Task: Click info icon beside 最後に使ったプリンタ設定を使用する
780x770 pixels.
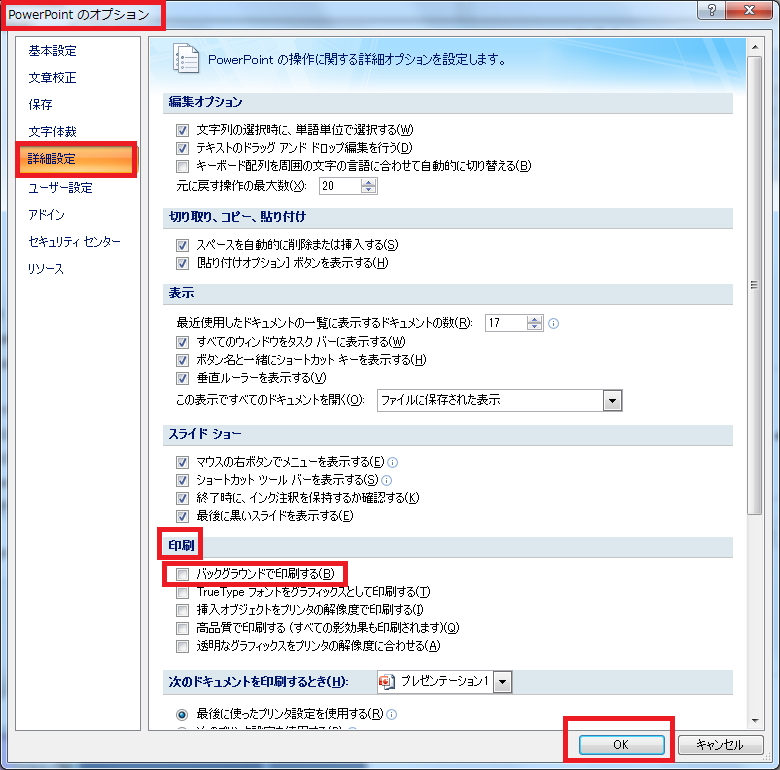Action: pos(391,715)
